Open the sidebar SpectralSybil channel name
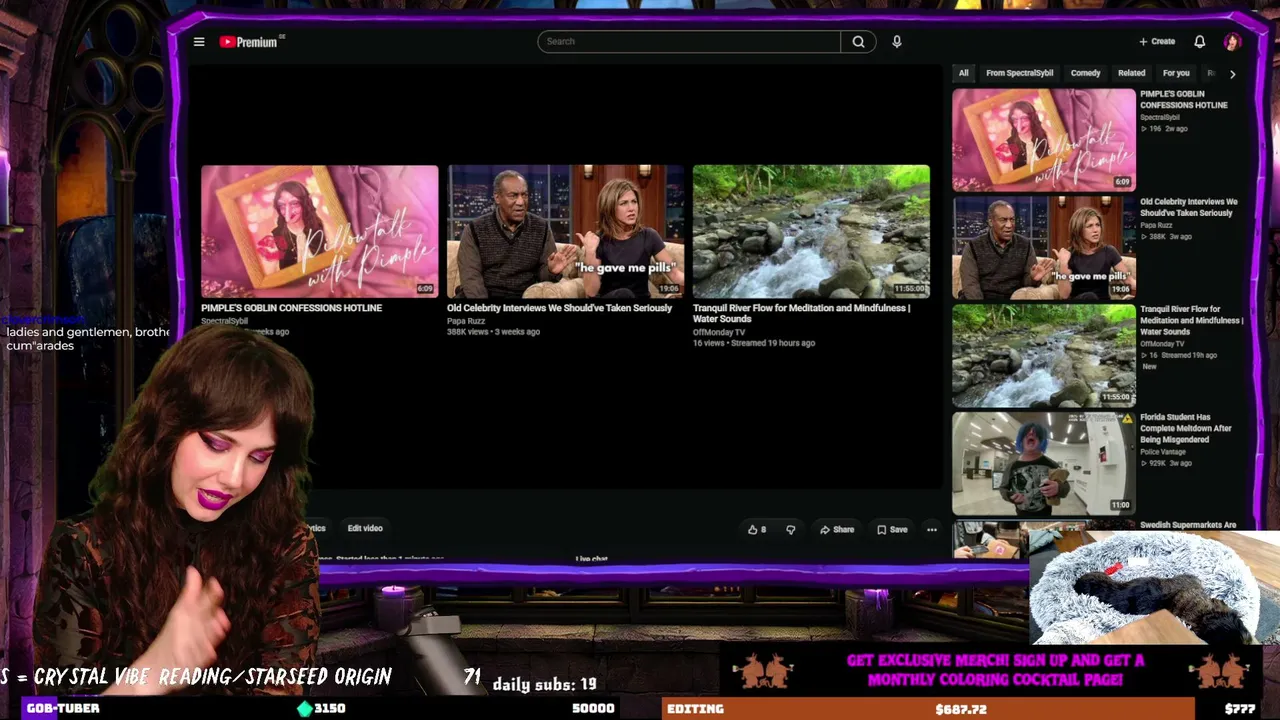 point(1160,118)
